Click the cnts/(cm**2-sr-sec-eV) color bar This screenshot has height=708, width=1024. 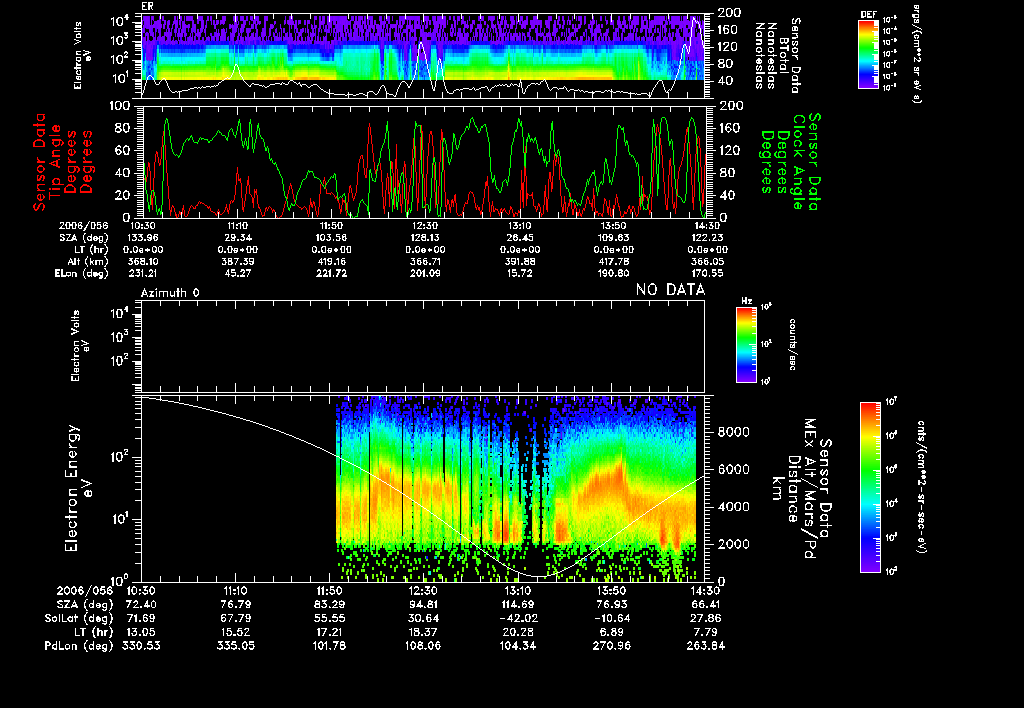(870, 487)
